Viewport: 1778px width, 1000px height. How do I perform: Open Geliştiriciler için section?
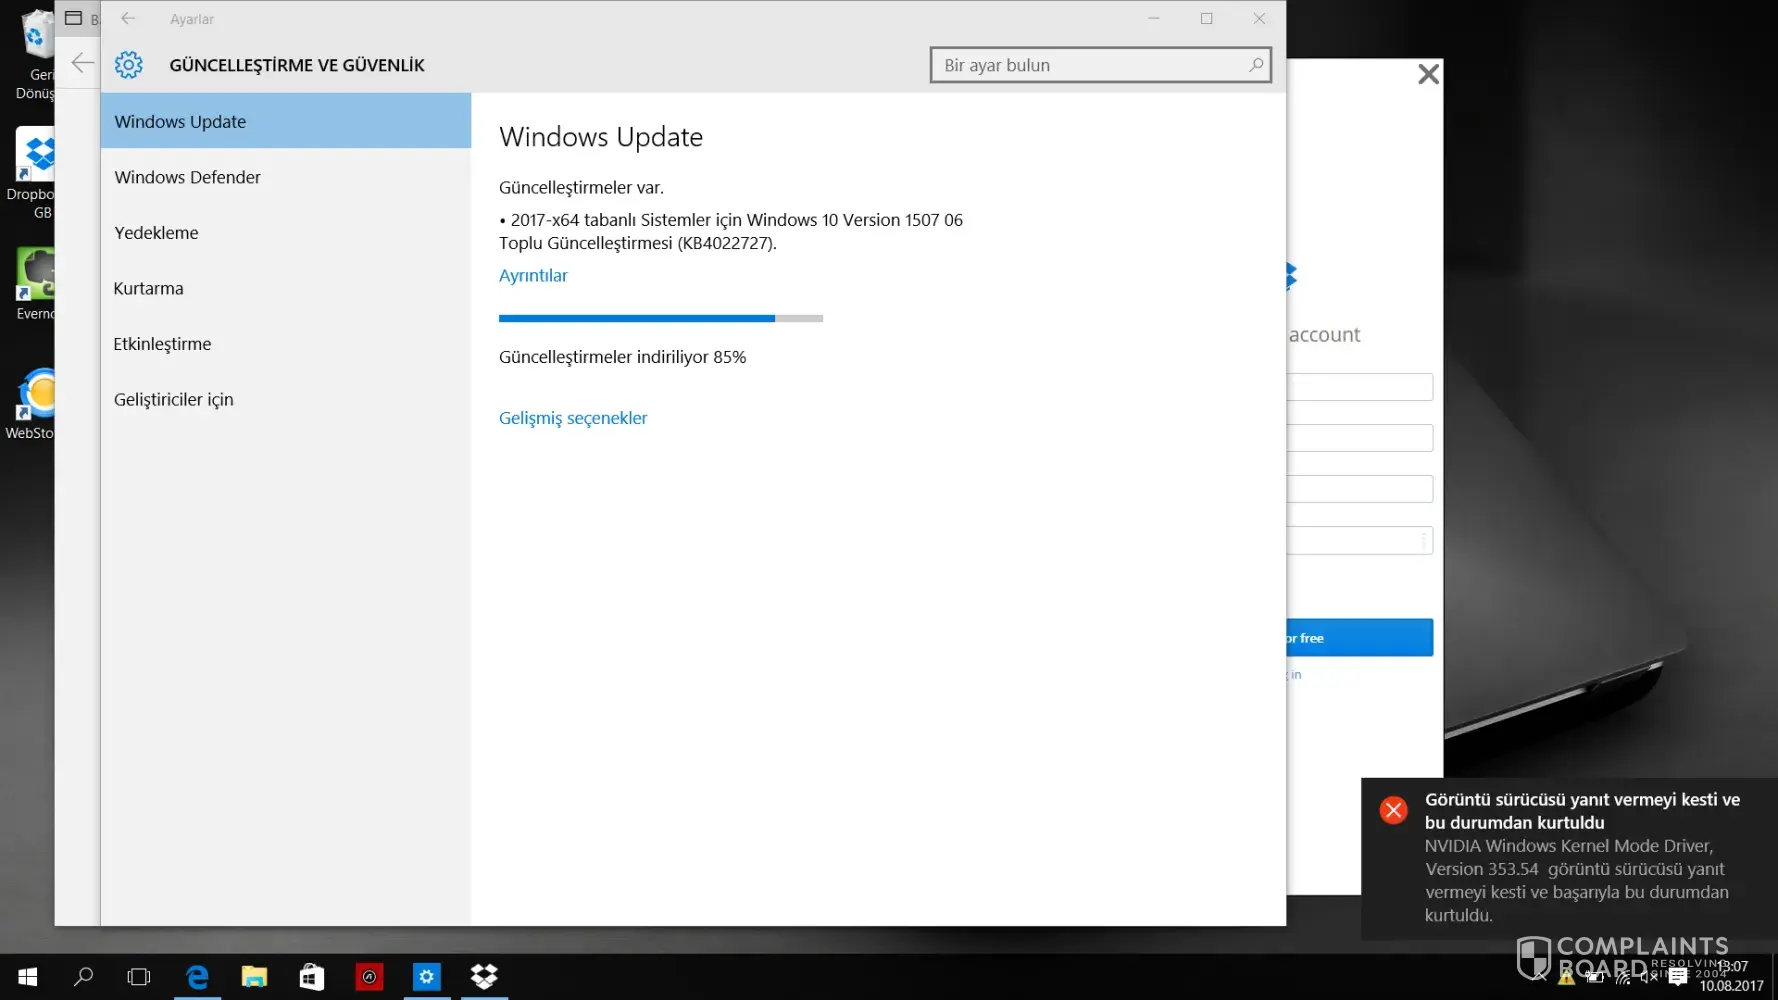click(x=173, y=400)
